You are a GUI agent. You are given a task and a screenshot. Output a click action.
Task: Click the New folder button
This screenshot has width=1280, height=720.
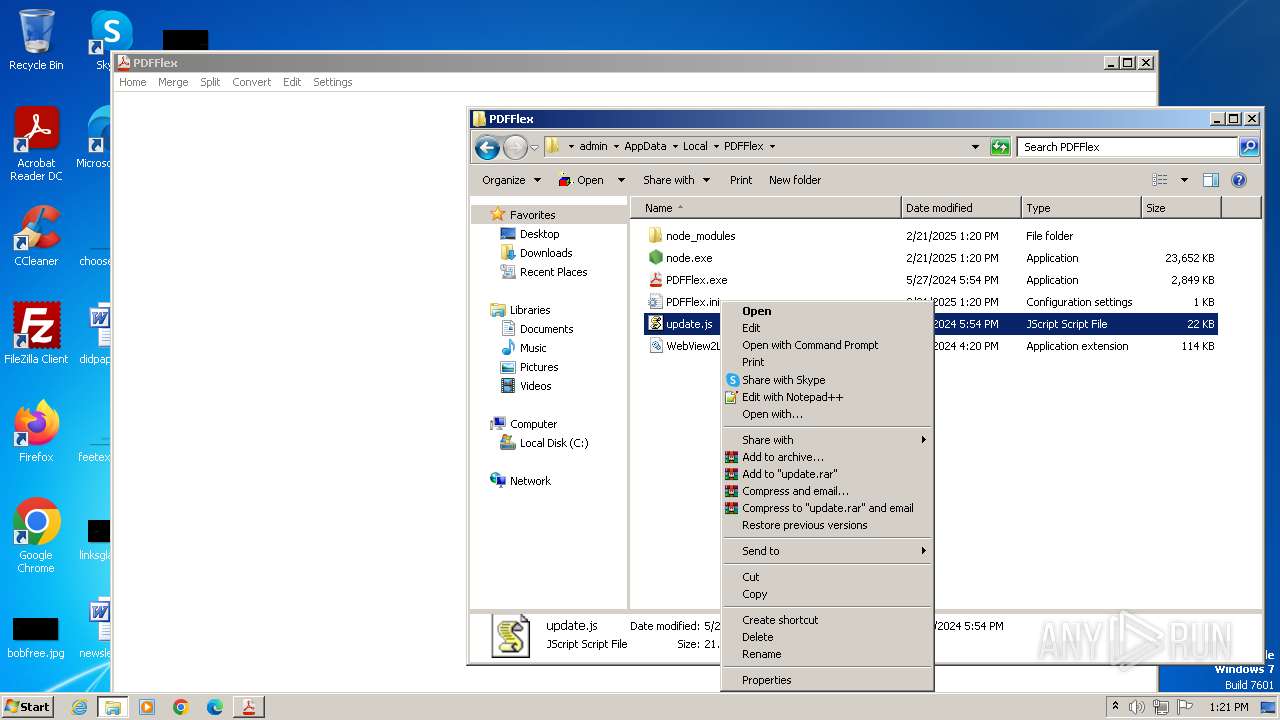click(795, 180)
